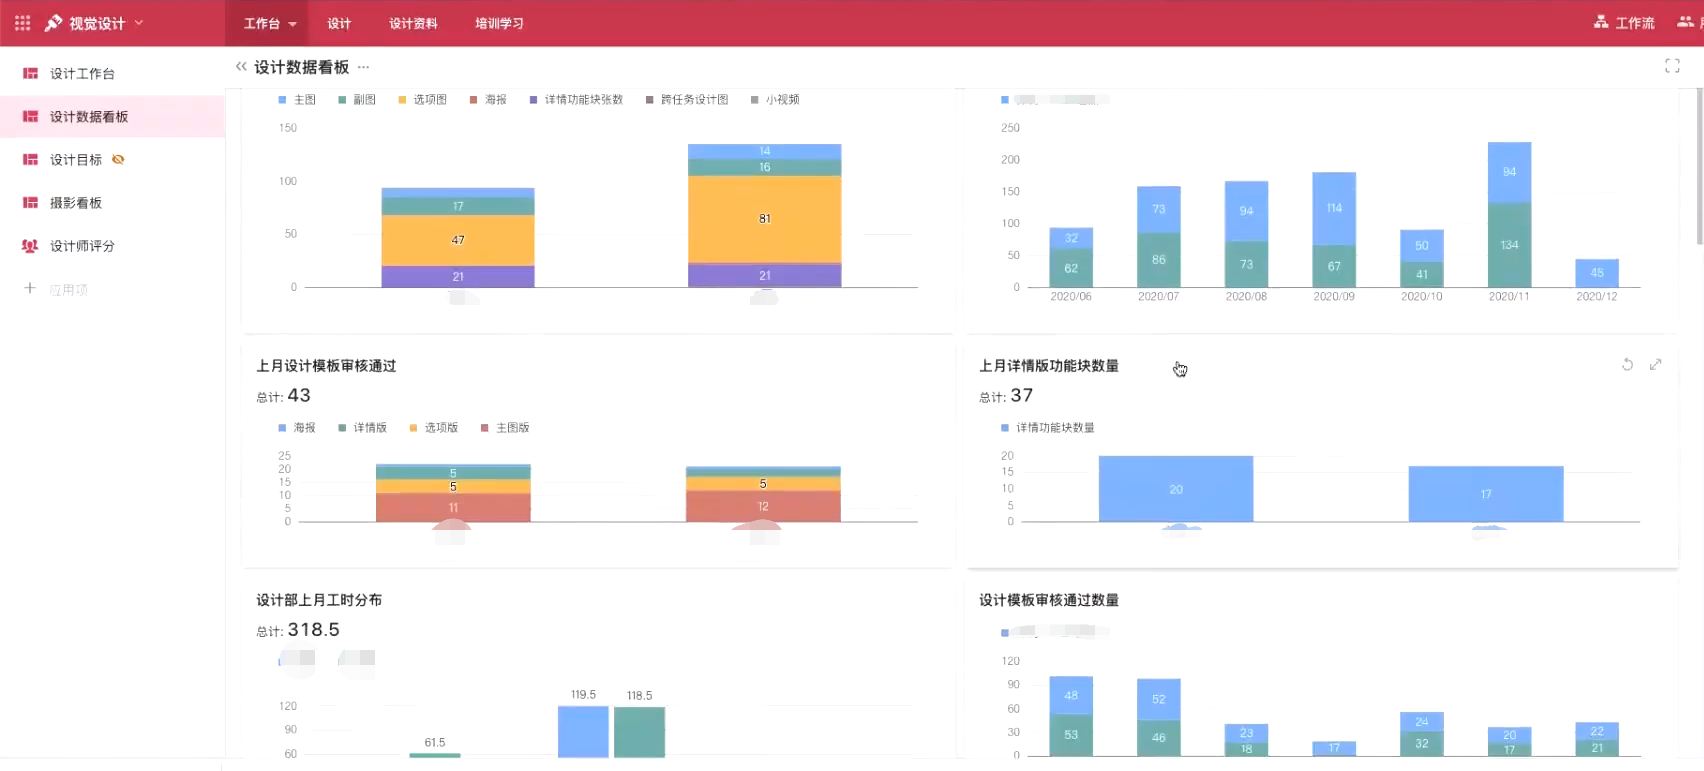Select the 设计资料 top menu item
Viewport: 1704px width, 771px height.
[x=413, y=23]
